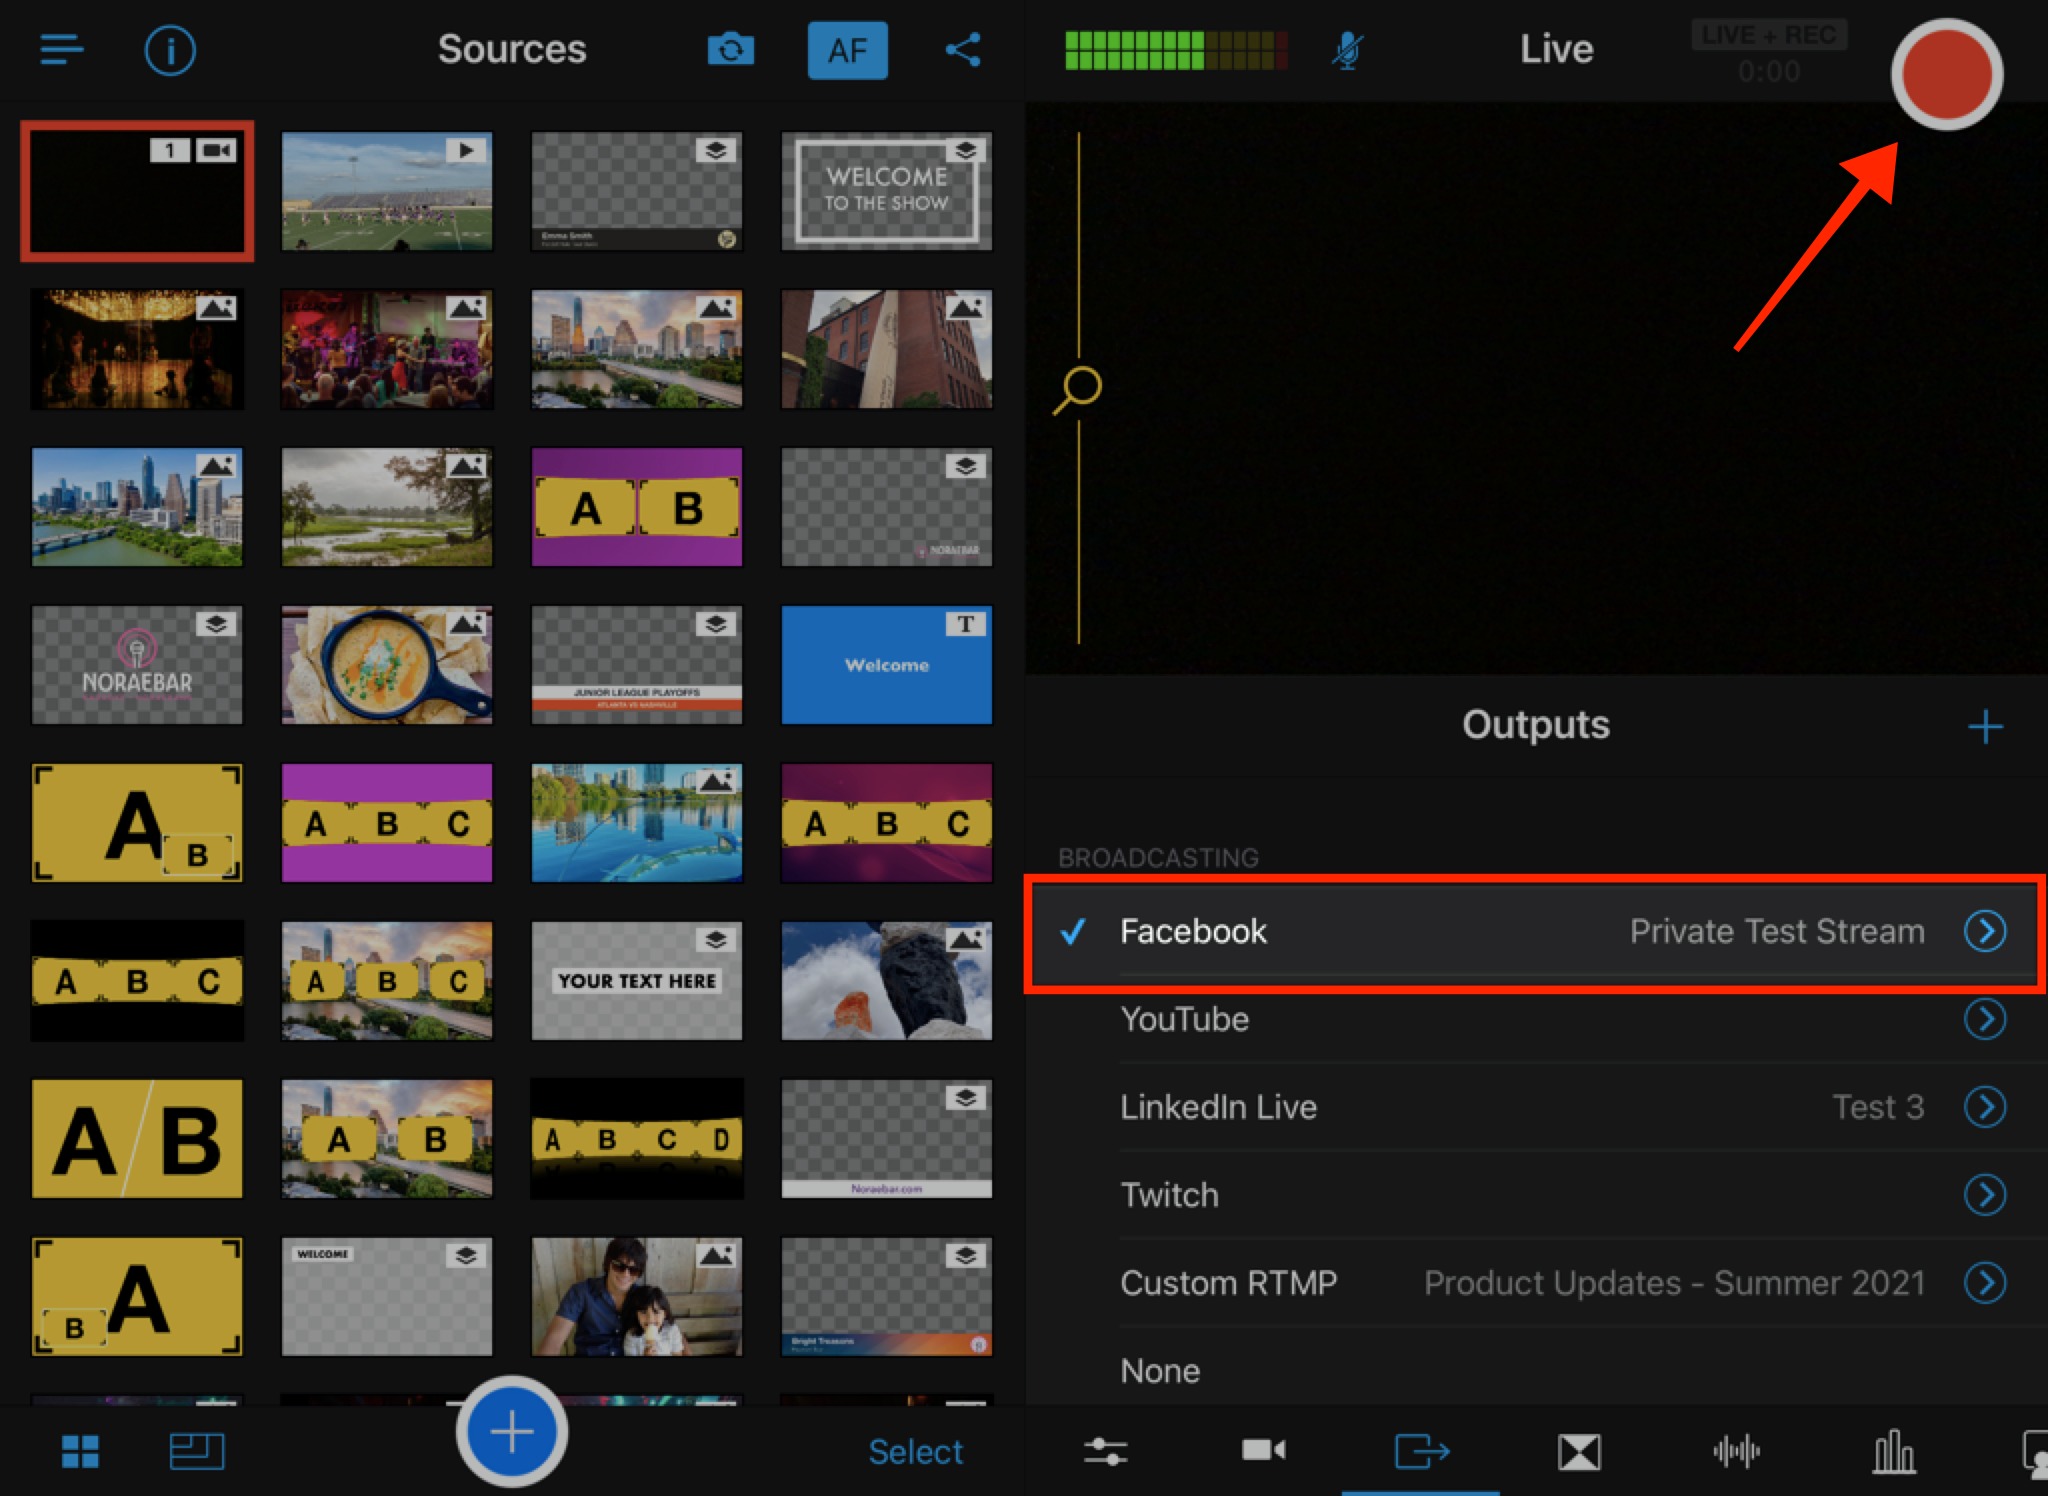
Task: Select None as broadcasting output
Action: [1160, 1370]
